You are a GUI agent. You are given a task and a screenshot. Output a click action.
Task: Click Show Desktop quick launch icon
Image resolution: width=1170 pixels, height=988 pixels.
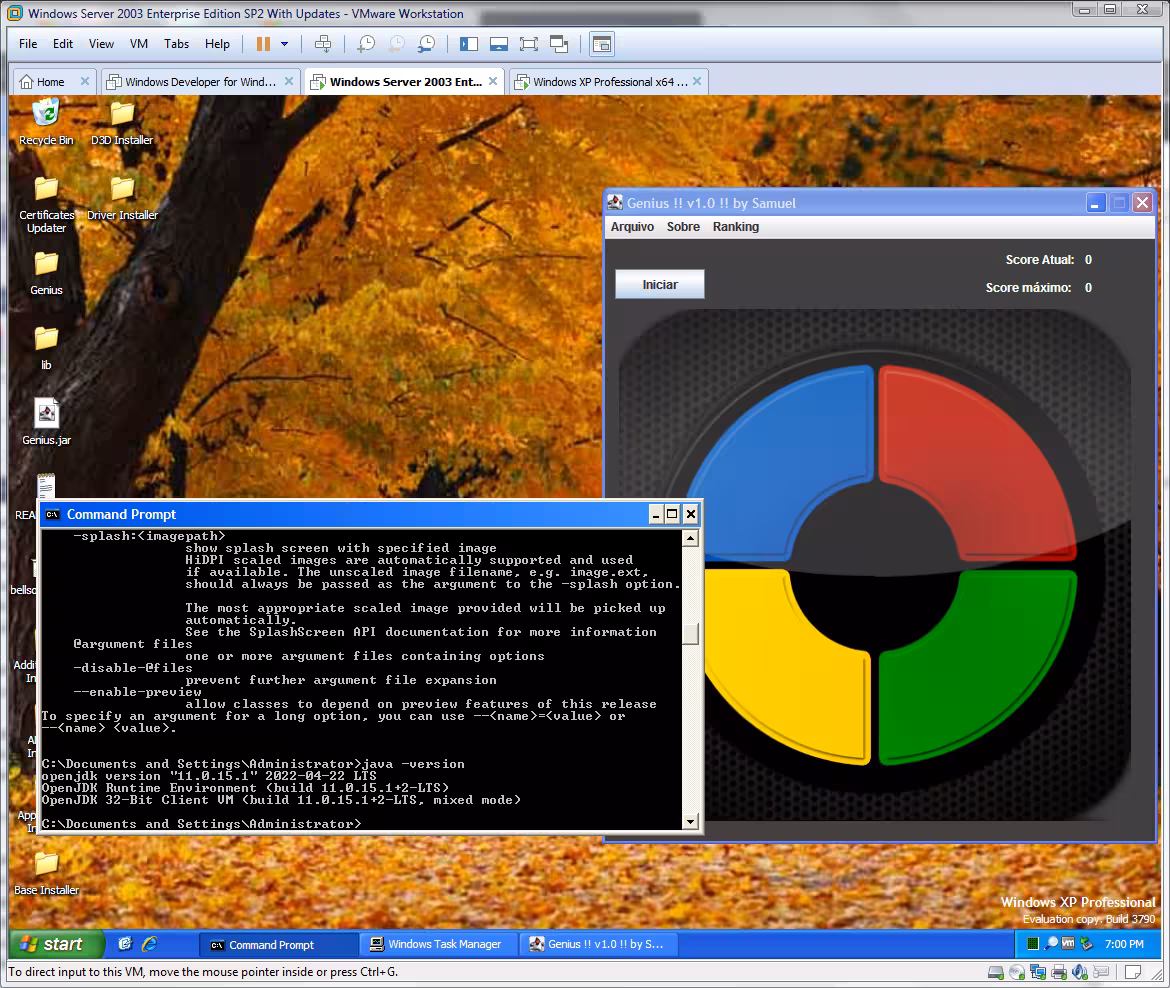[x=125, y=944]
